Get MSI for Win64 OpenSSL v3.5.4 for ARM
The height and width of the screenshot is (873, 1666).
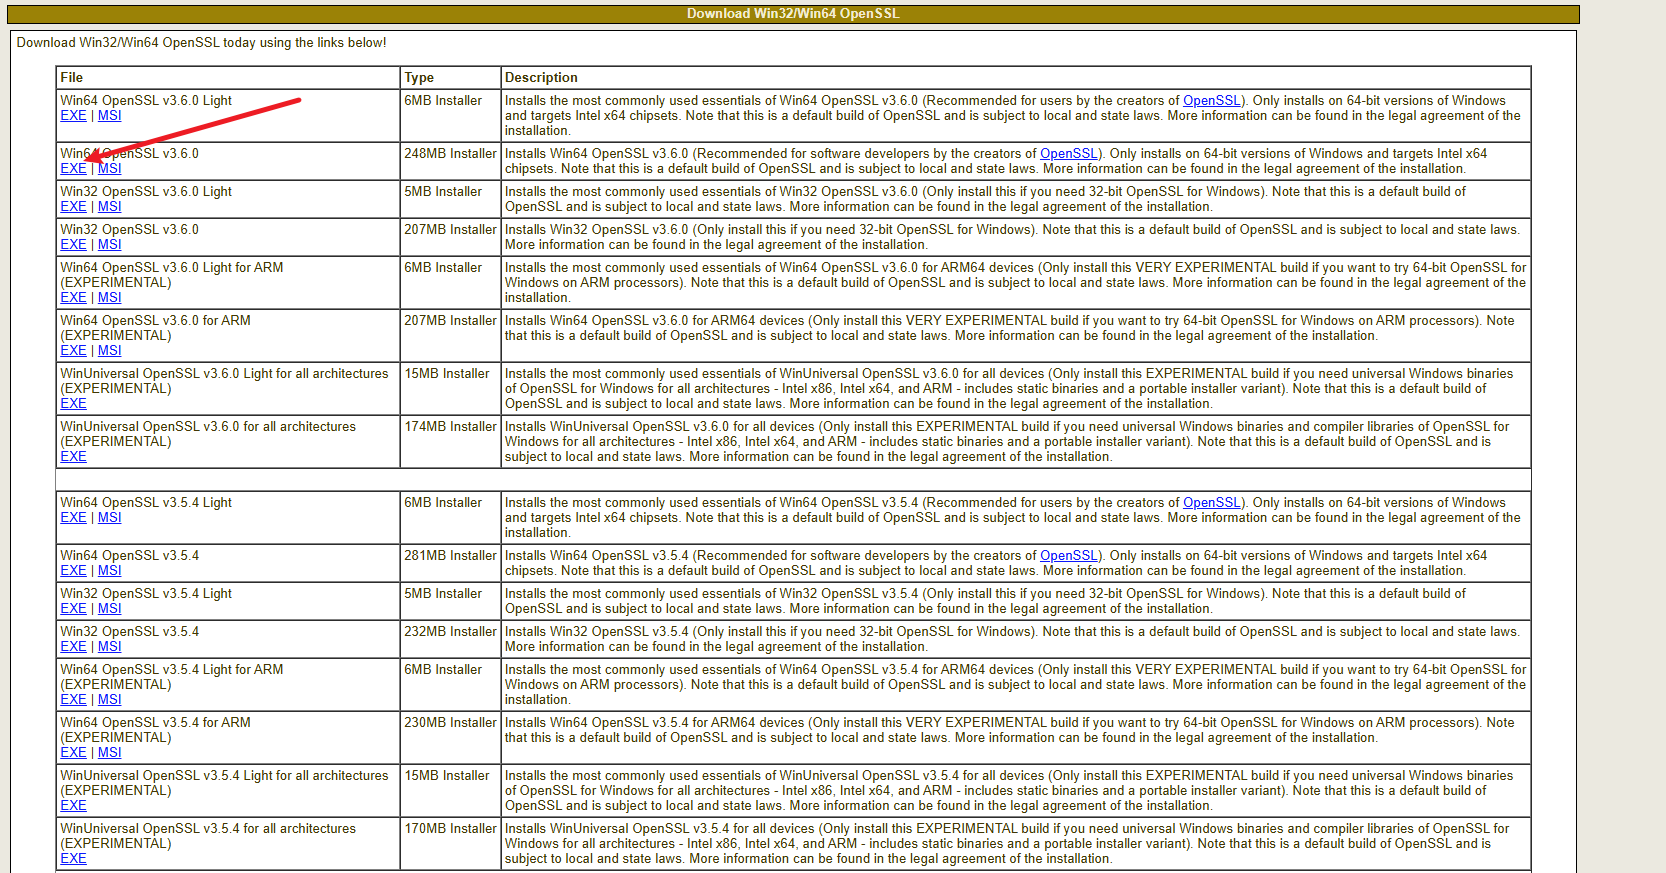pyautogui.click(x=109, y=753)
